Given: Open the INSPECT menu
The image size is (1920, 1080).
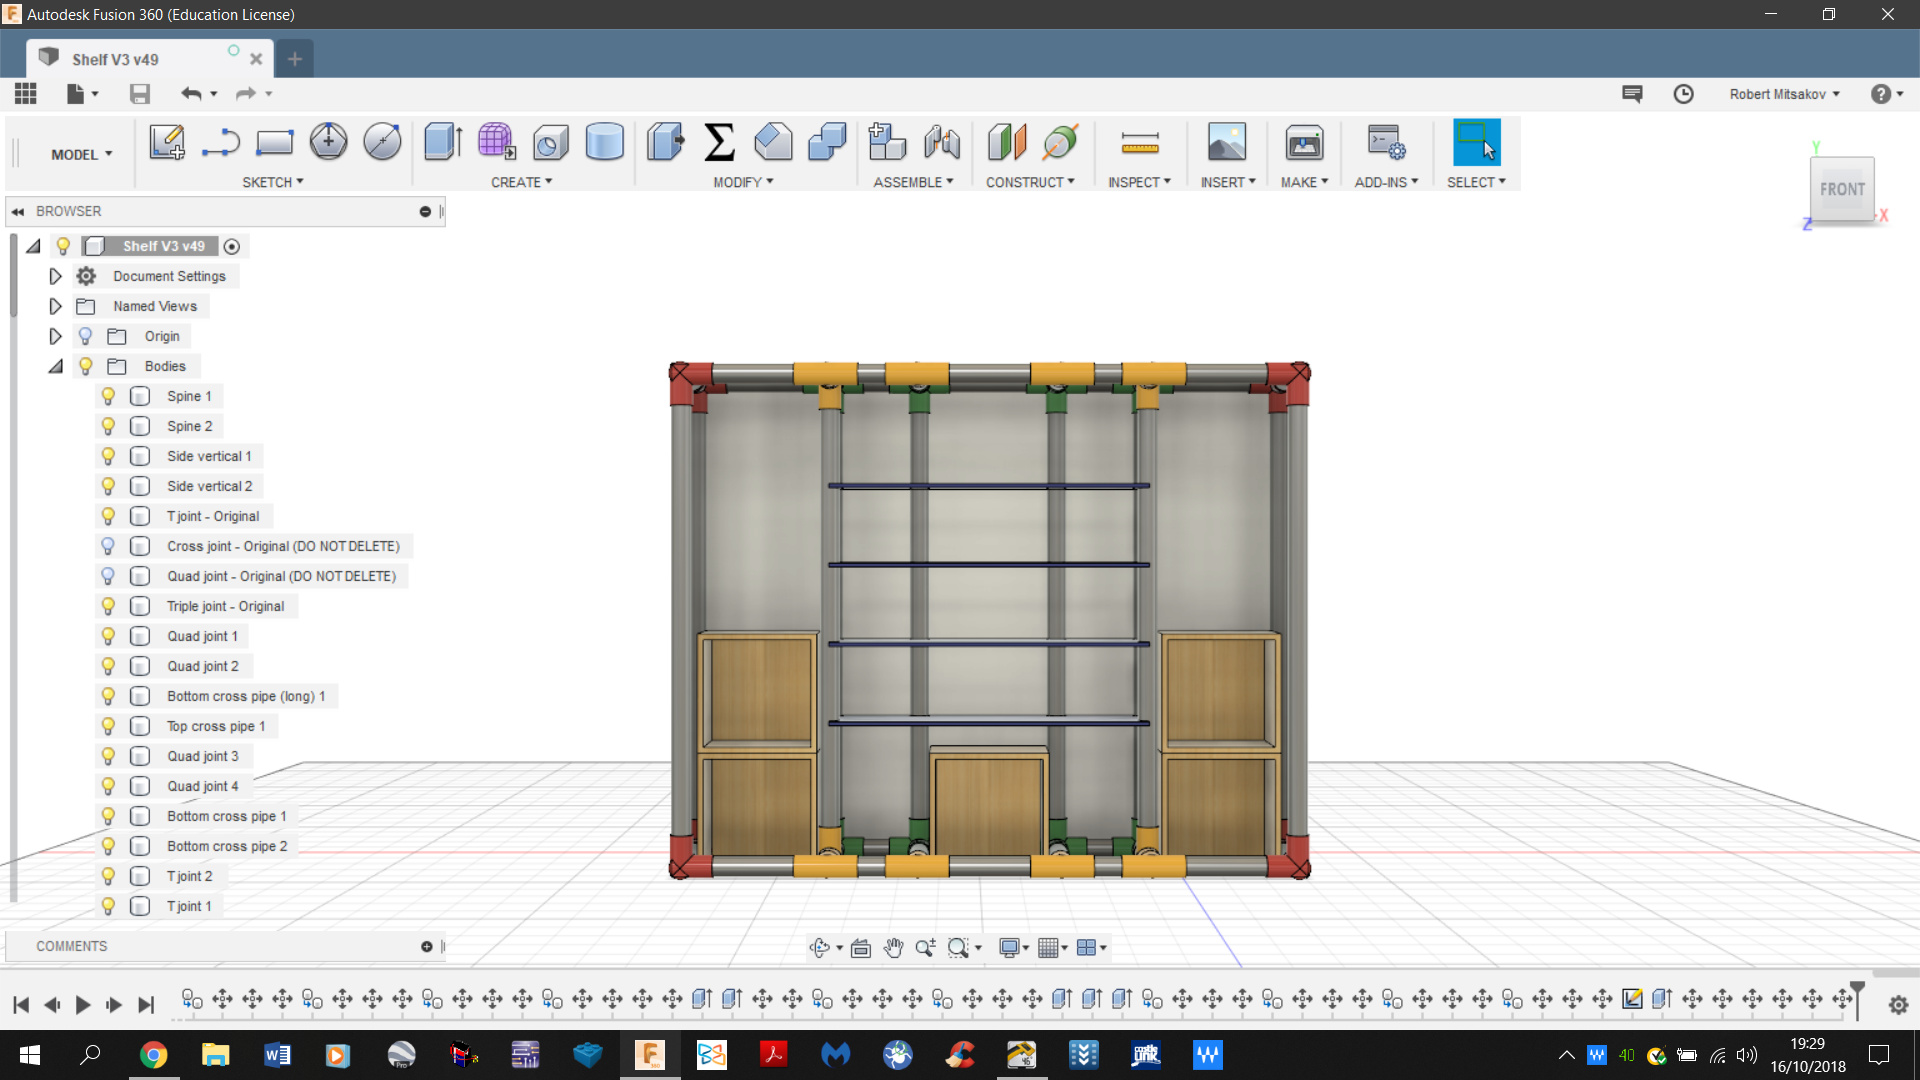Looking at the screenshot, I should [x=1139, y=182].
